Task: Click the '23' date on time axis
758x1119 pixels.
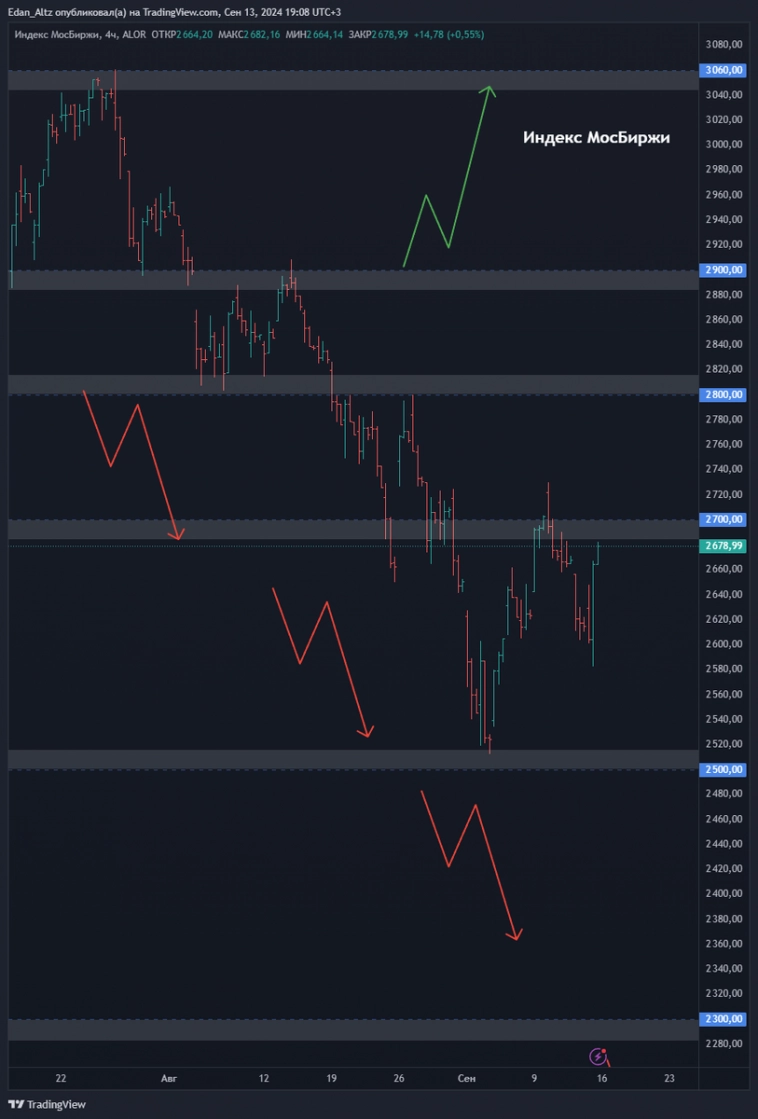Action: click(669, 1078)
